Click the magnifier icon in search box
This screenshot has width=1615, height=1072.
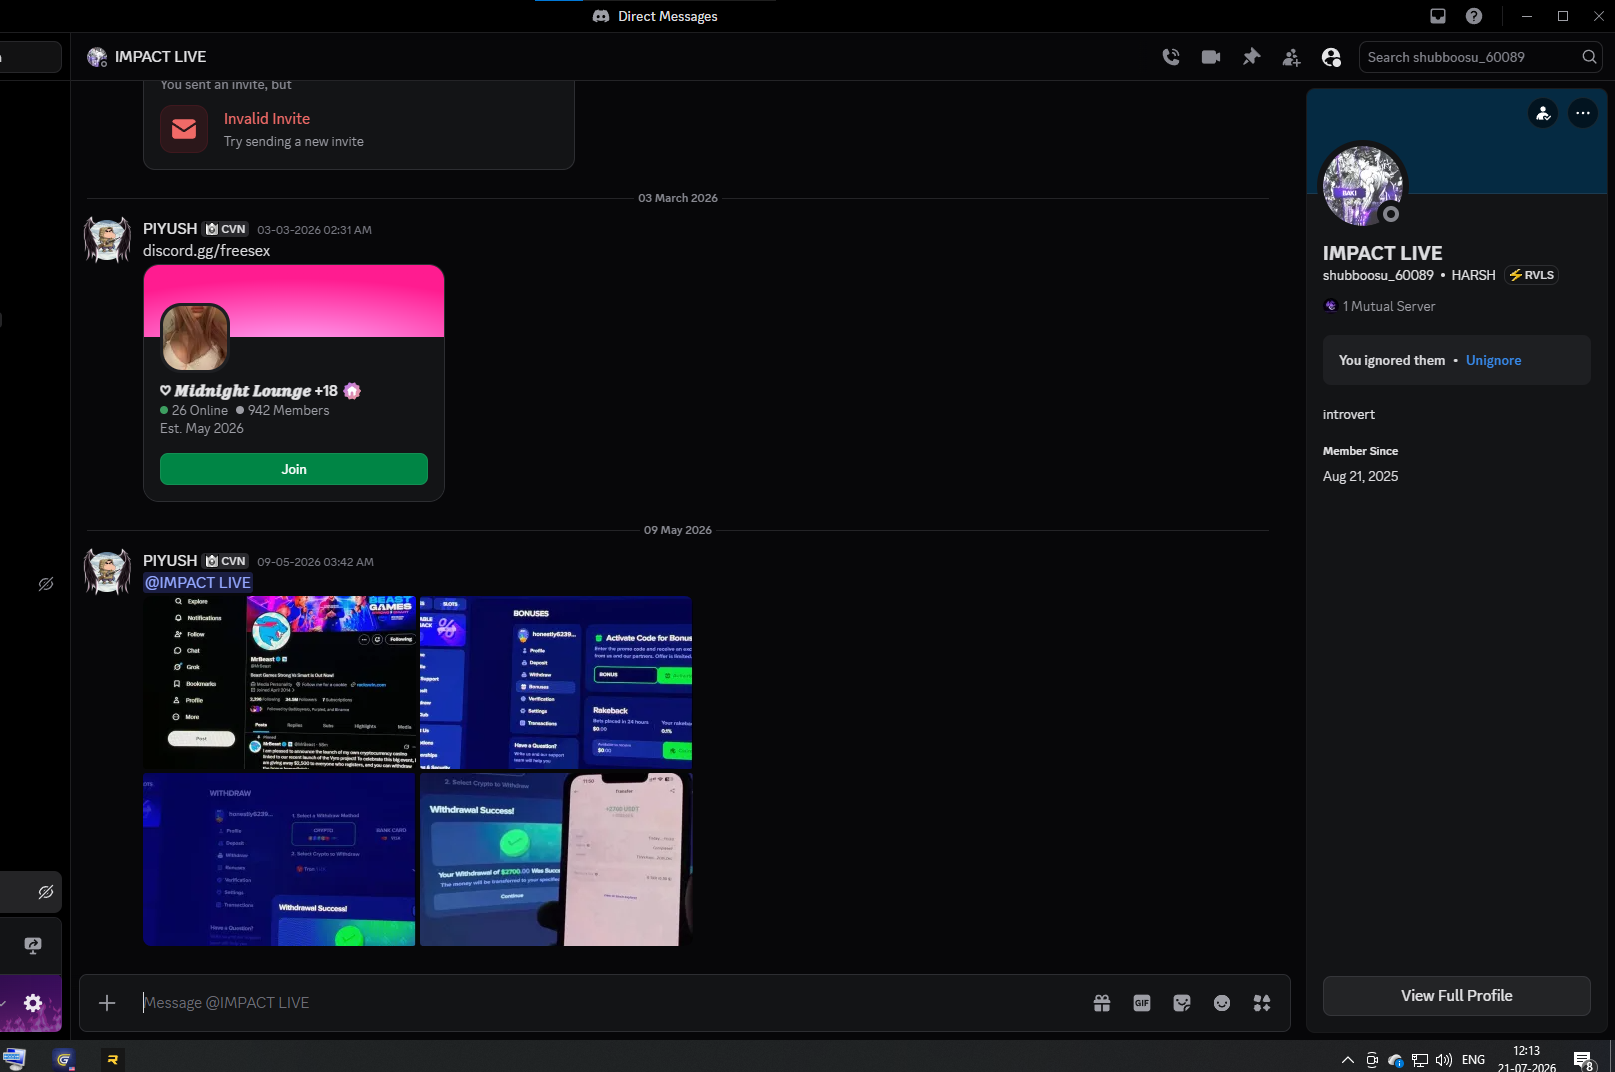click(x=1589, y=57)
